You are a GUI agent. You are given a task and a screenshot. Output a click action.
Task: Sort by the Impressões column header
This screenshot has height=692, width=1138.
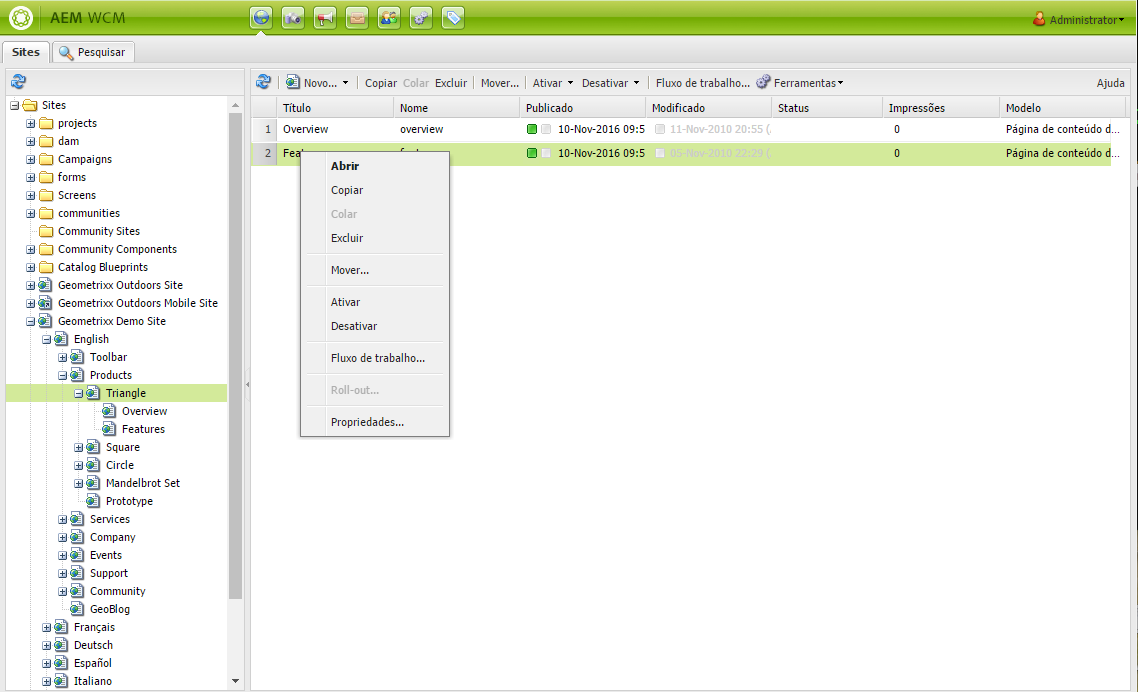pos(941,107)
